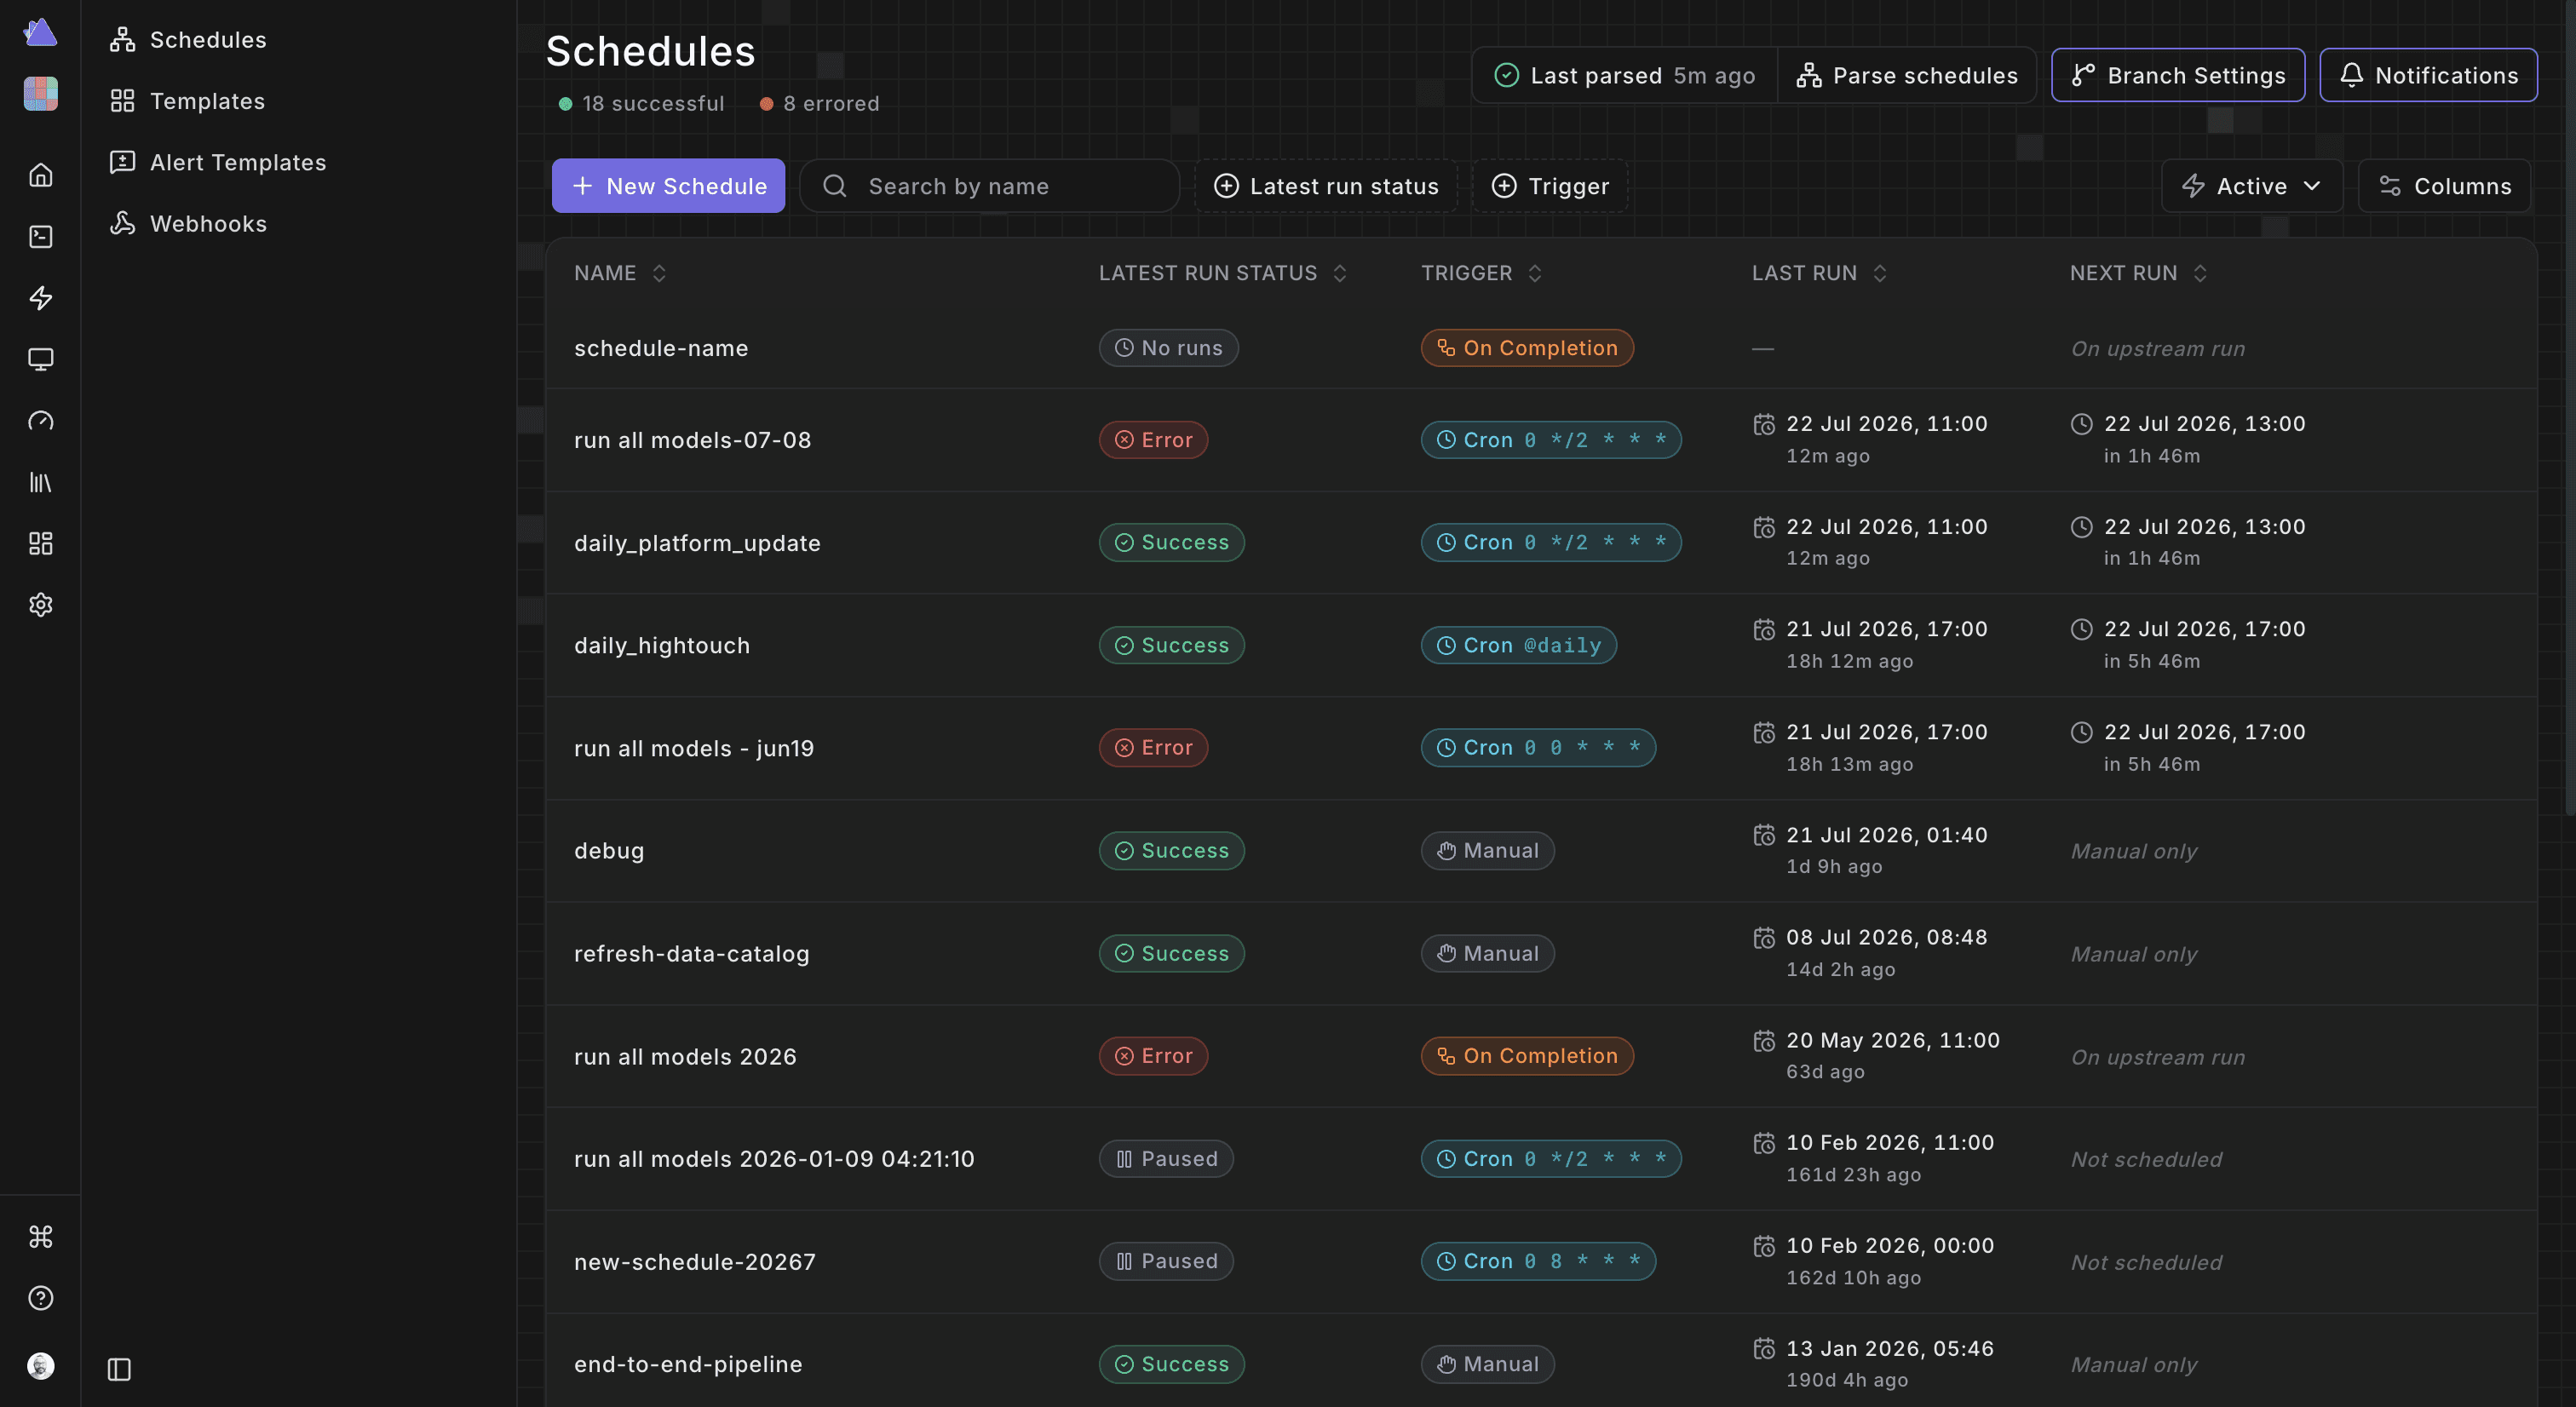Screen dimensions: 2576x1407
Task: Click the Parse schedules button
Action: point(1907,75)
